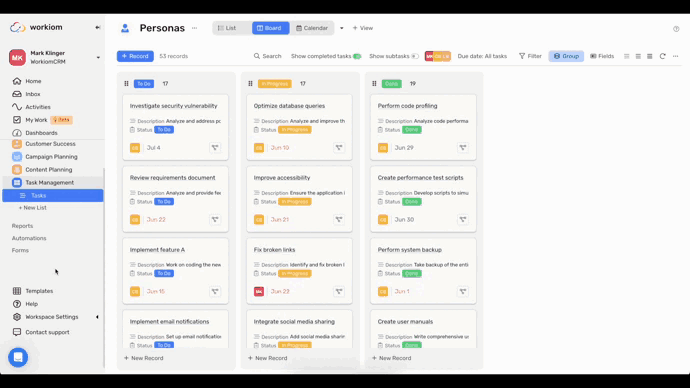Click the subtask icon on Optimize database queries card

pos(339,148)
